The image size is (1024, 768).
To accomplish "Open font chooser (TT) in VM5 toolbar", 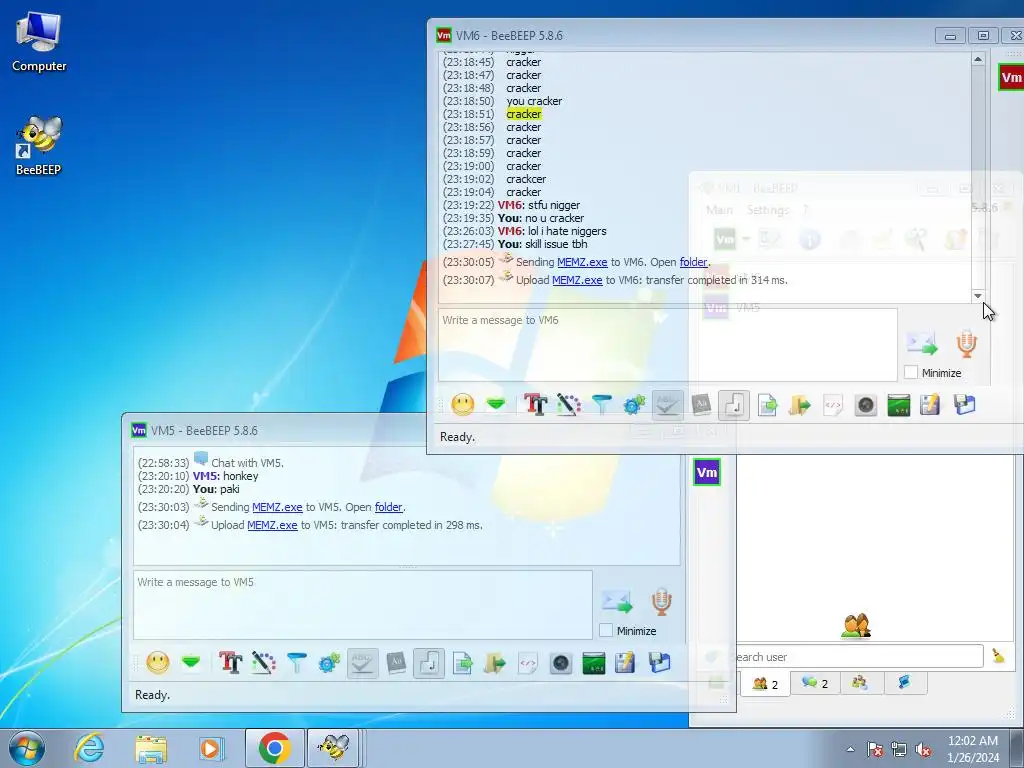I will point(230,663).
